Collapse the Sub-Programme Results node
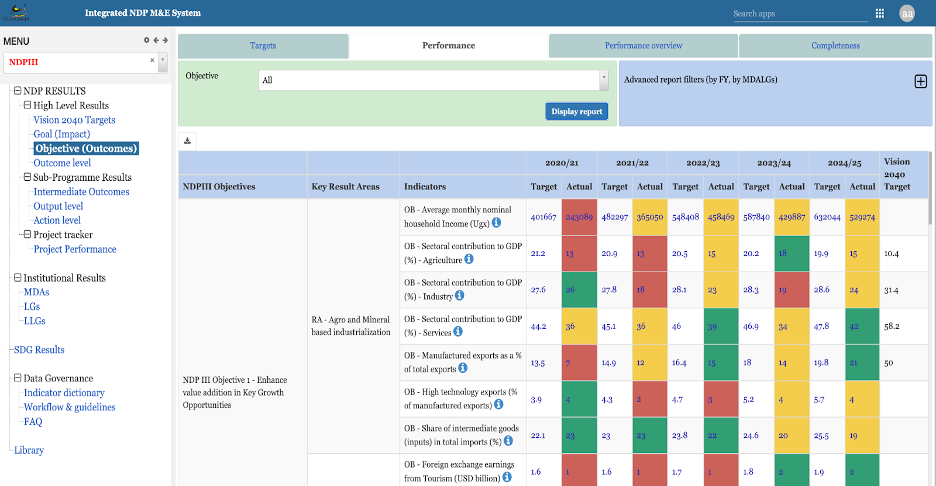936x486 pixels. tap(28, 178)
